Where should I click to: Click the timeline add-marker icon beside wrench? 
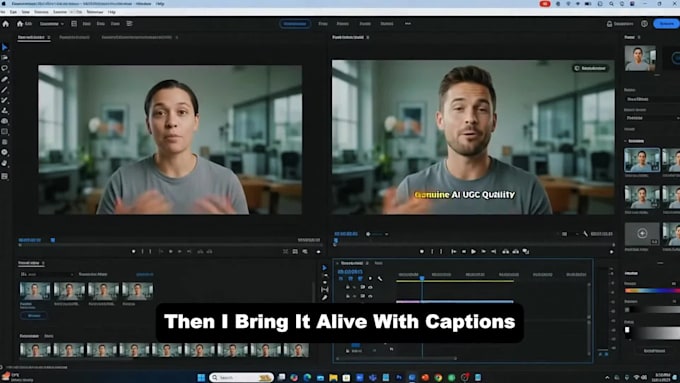(x=370, y=278)
